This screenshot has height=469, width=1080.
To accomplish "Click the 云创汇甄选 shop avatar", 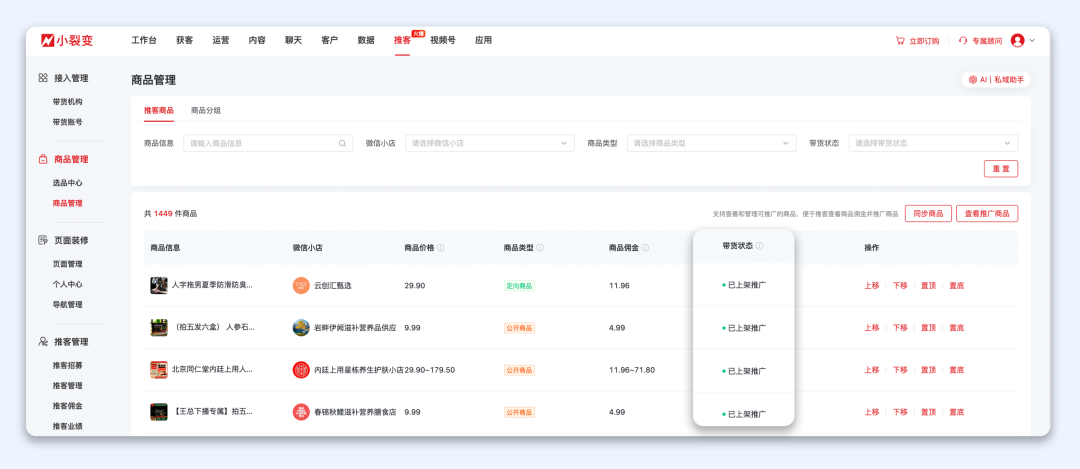I will pos(301,286).
